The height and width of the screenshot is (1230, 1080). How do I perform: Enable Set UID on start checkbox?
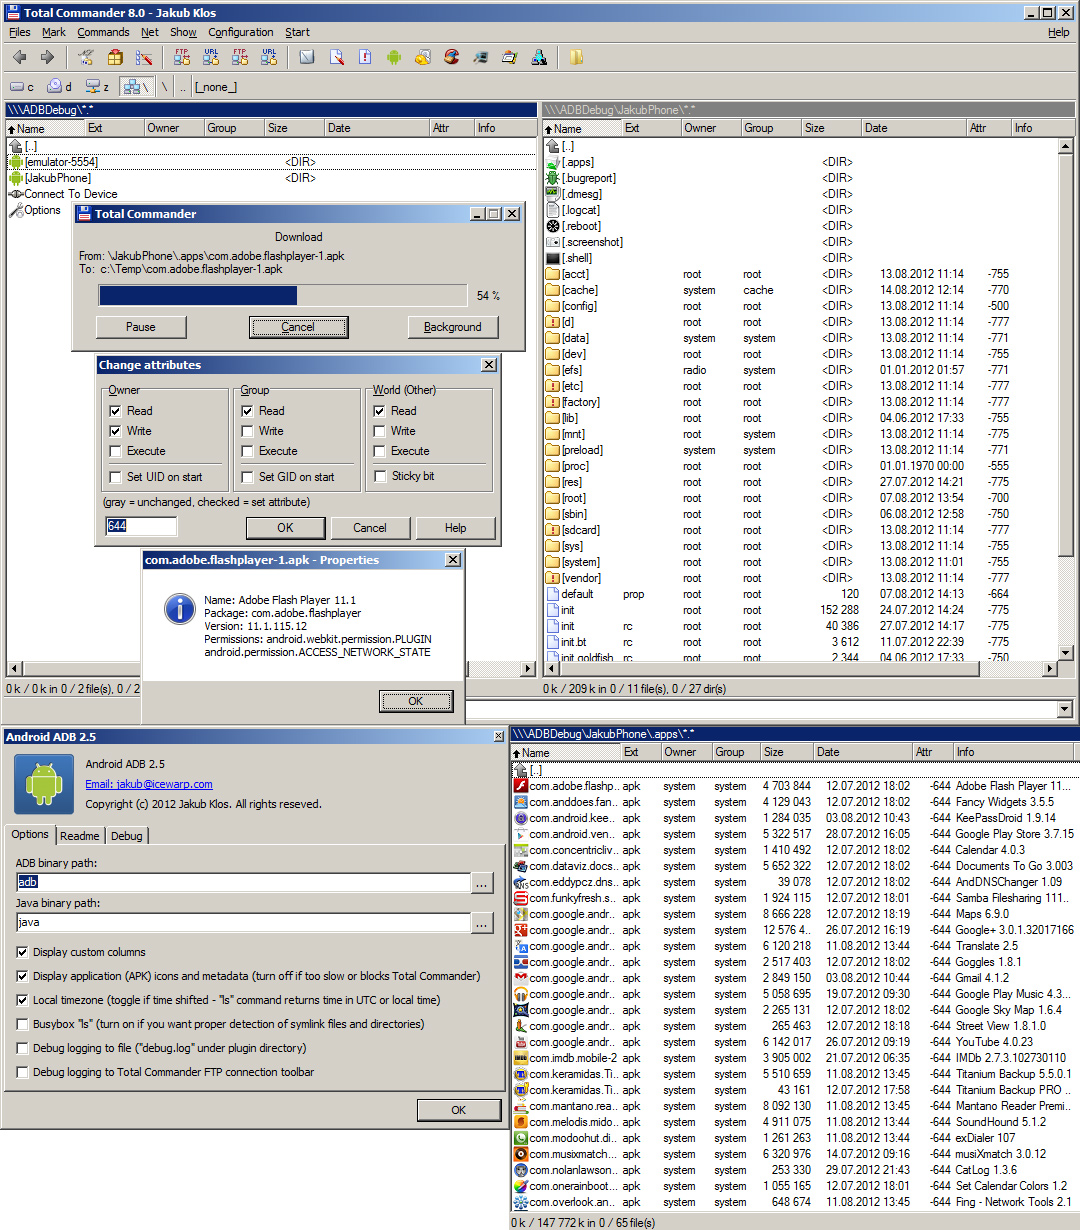pyautogui.click(x=115, y=477)
